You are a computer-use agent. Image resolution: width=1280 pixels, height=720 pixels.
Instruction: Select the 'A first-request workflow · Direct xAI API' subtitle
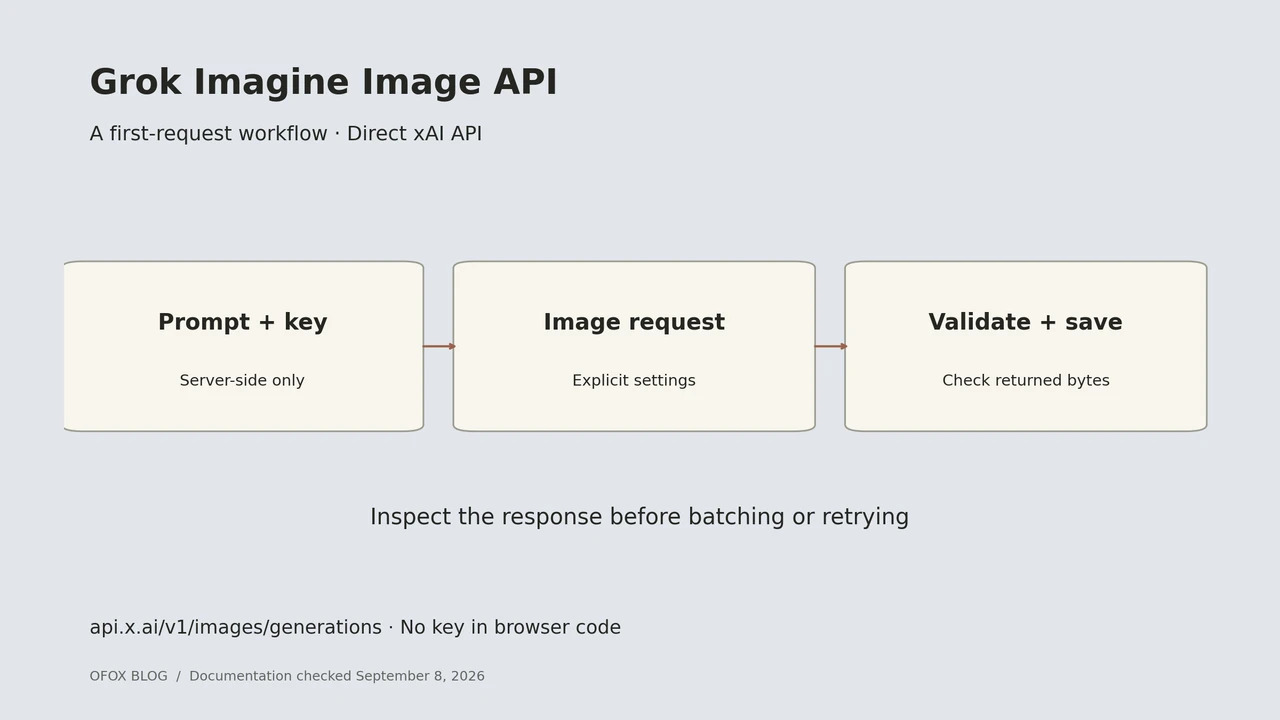tap(286, 134)
